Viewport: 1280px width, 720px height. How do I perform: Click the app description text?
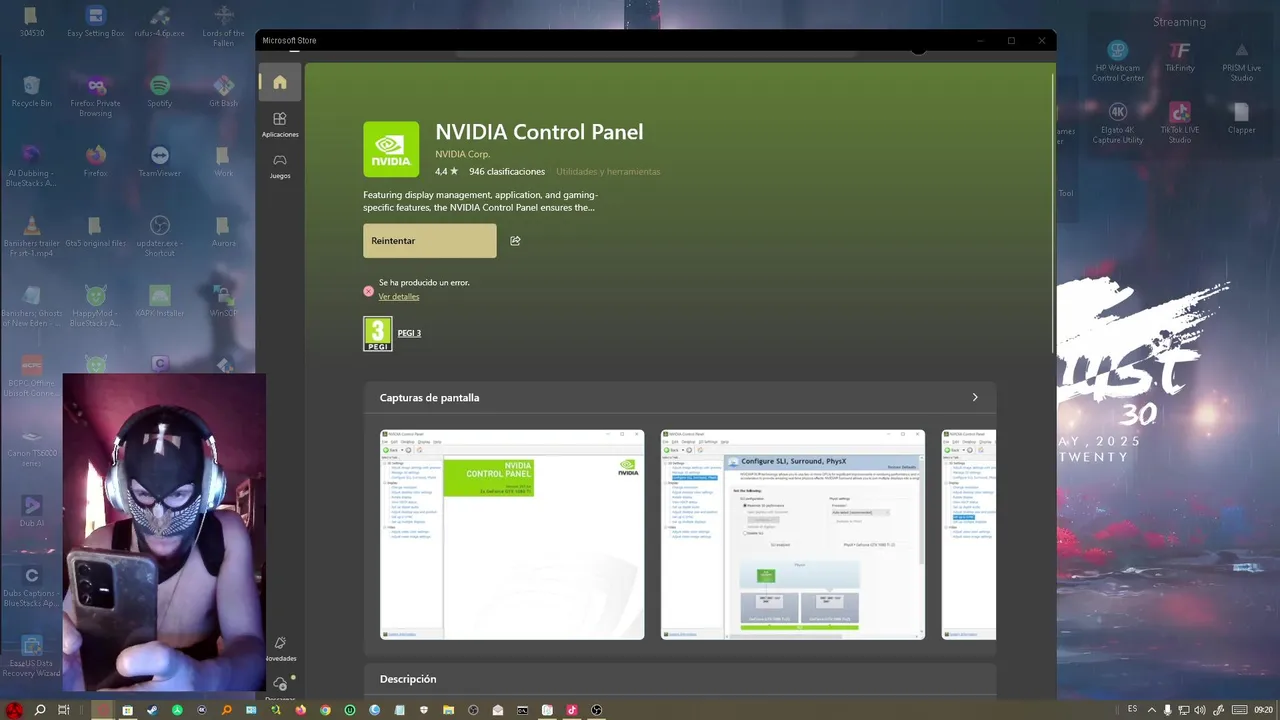(x=481, y=202)
